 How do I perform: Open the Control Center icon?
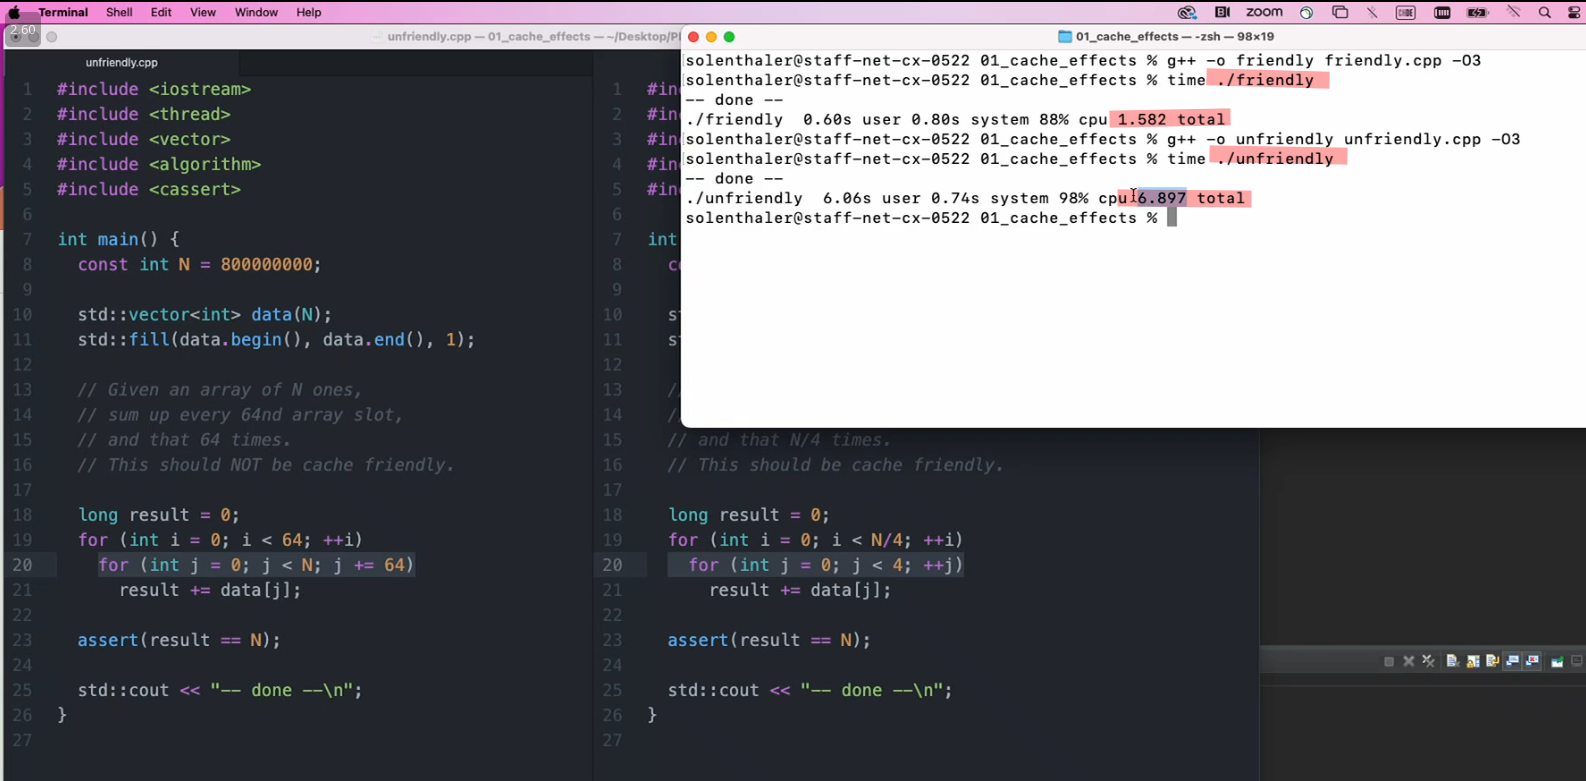coord(1574,13)
